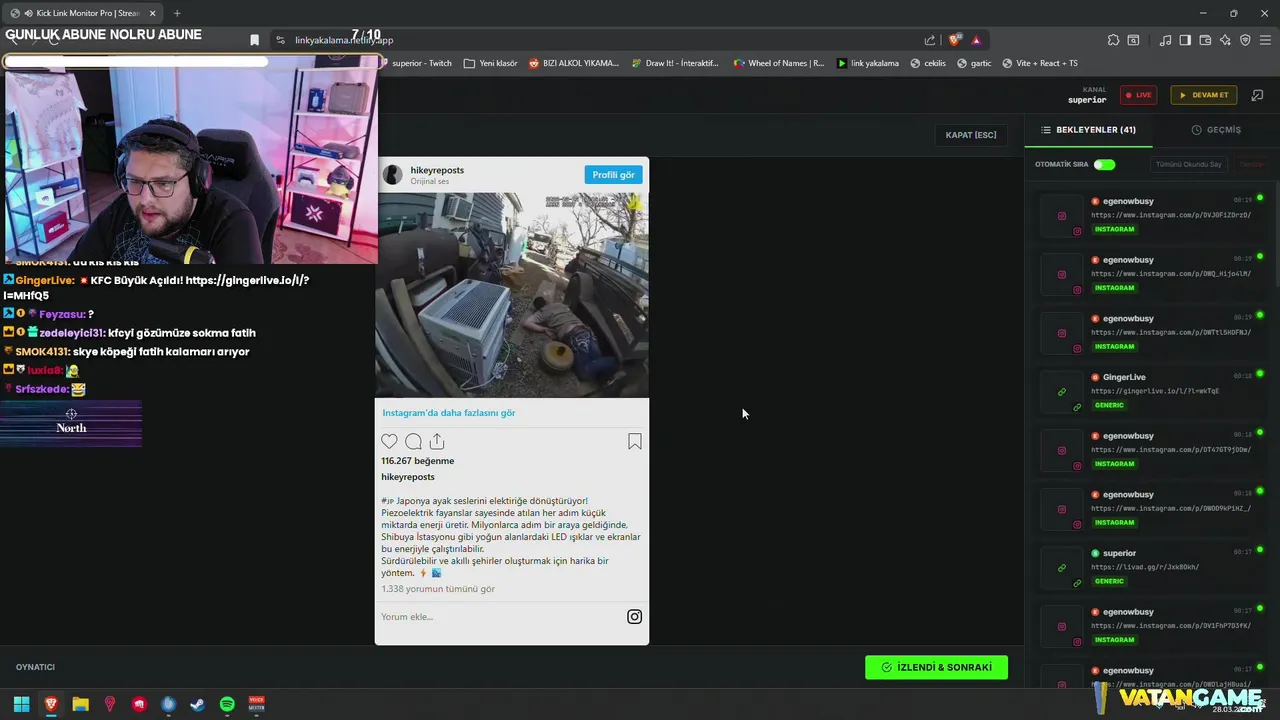Open the Steam taskbar icon
1280x720 pixels.
(198, 704)
